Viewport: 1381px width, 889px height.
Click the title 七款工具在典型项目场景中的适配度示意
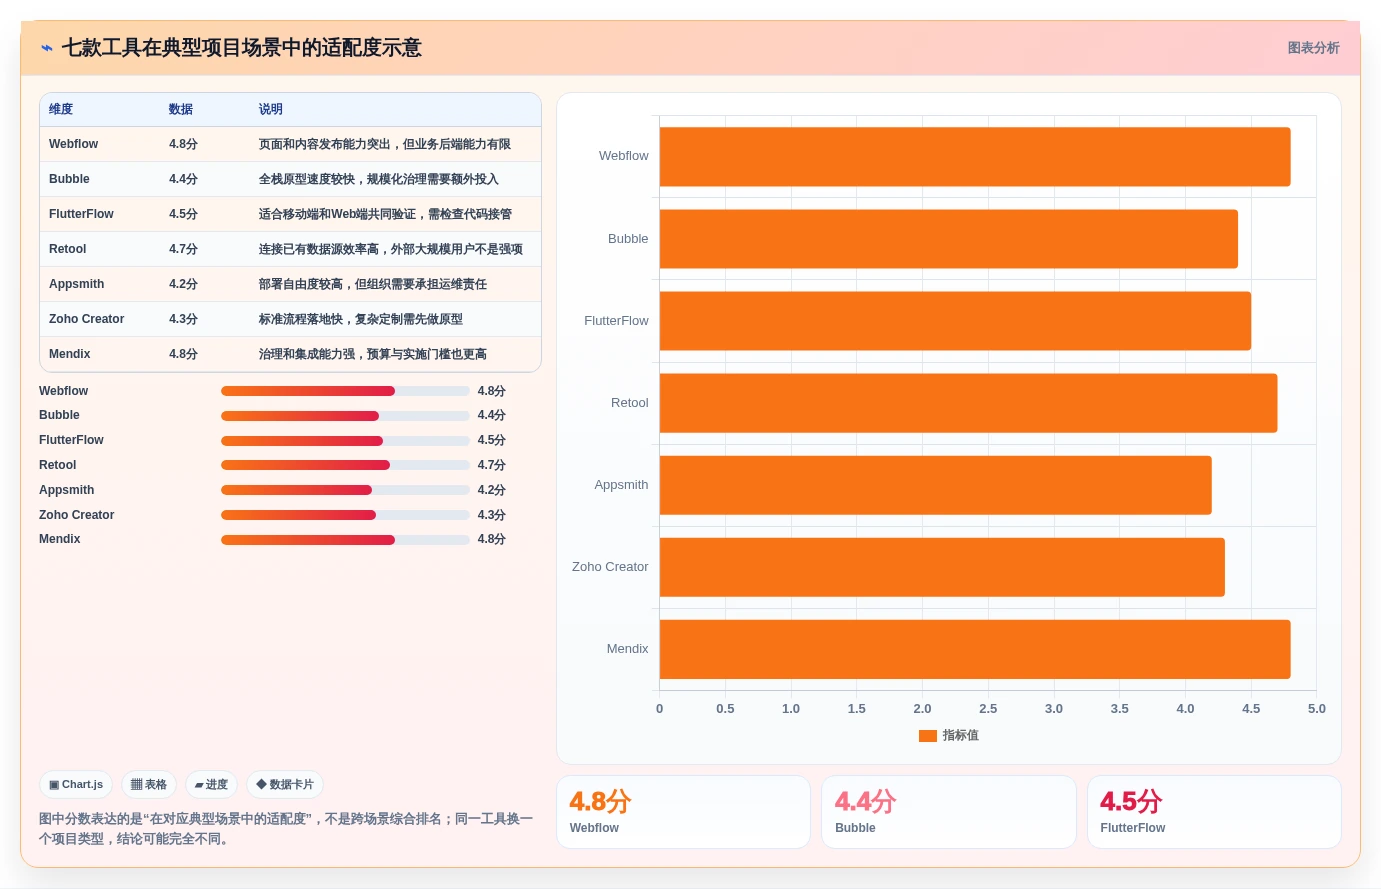tap(242, 48)
